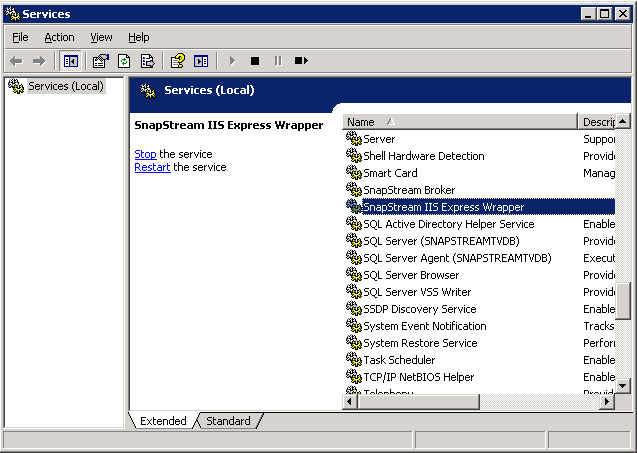Open the Action menu
The width and height of the screenshot is (637, 453).
tap(59, 37)
